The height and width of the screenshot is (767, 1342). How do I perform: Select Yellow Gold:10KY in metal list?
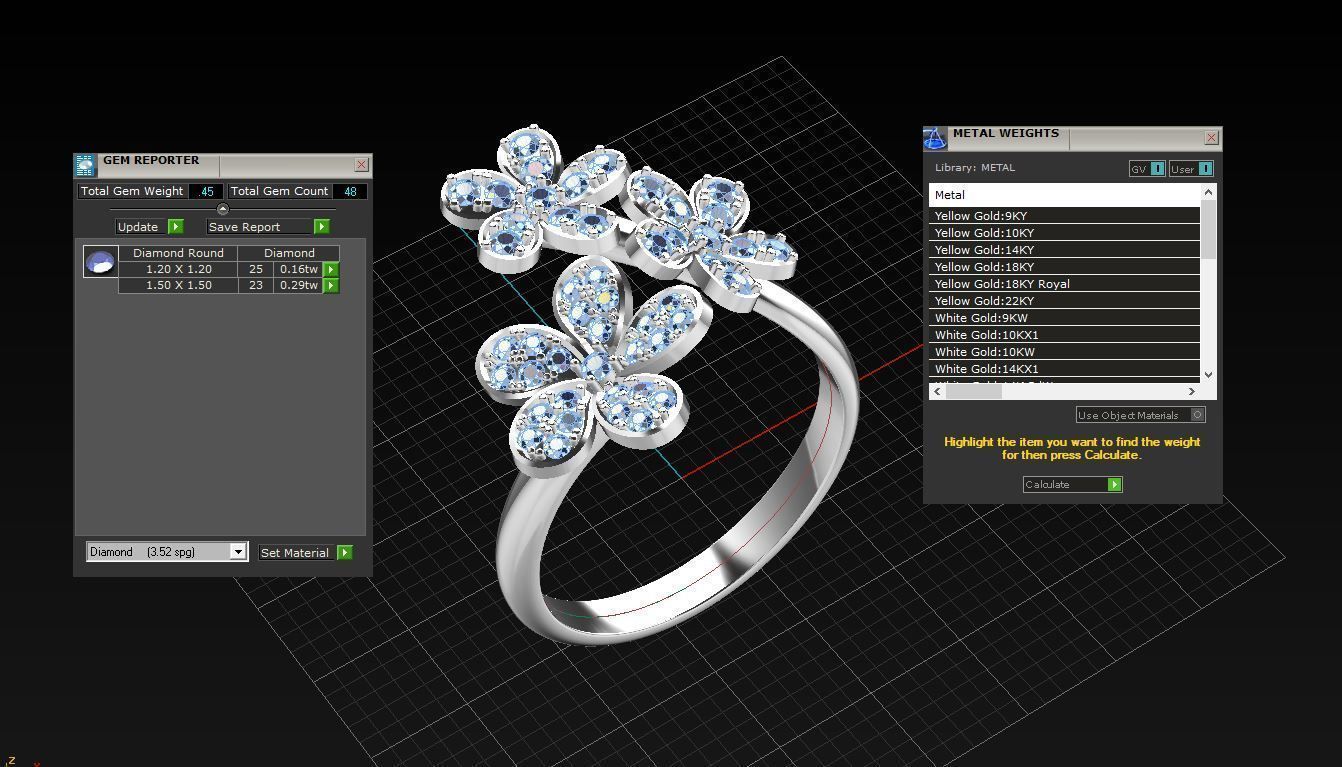[x=1064, y=233]
